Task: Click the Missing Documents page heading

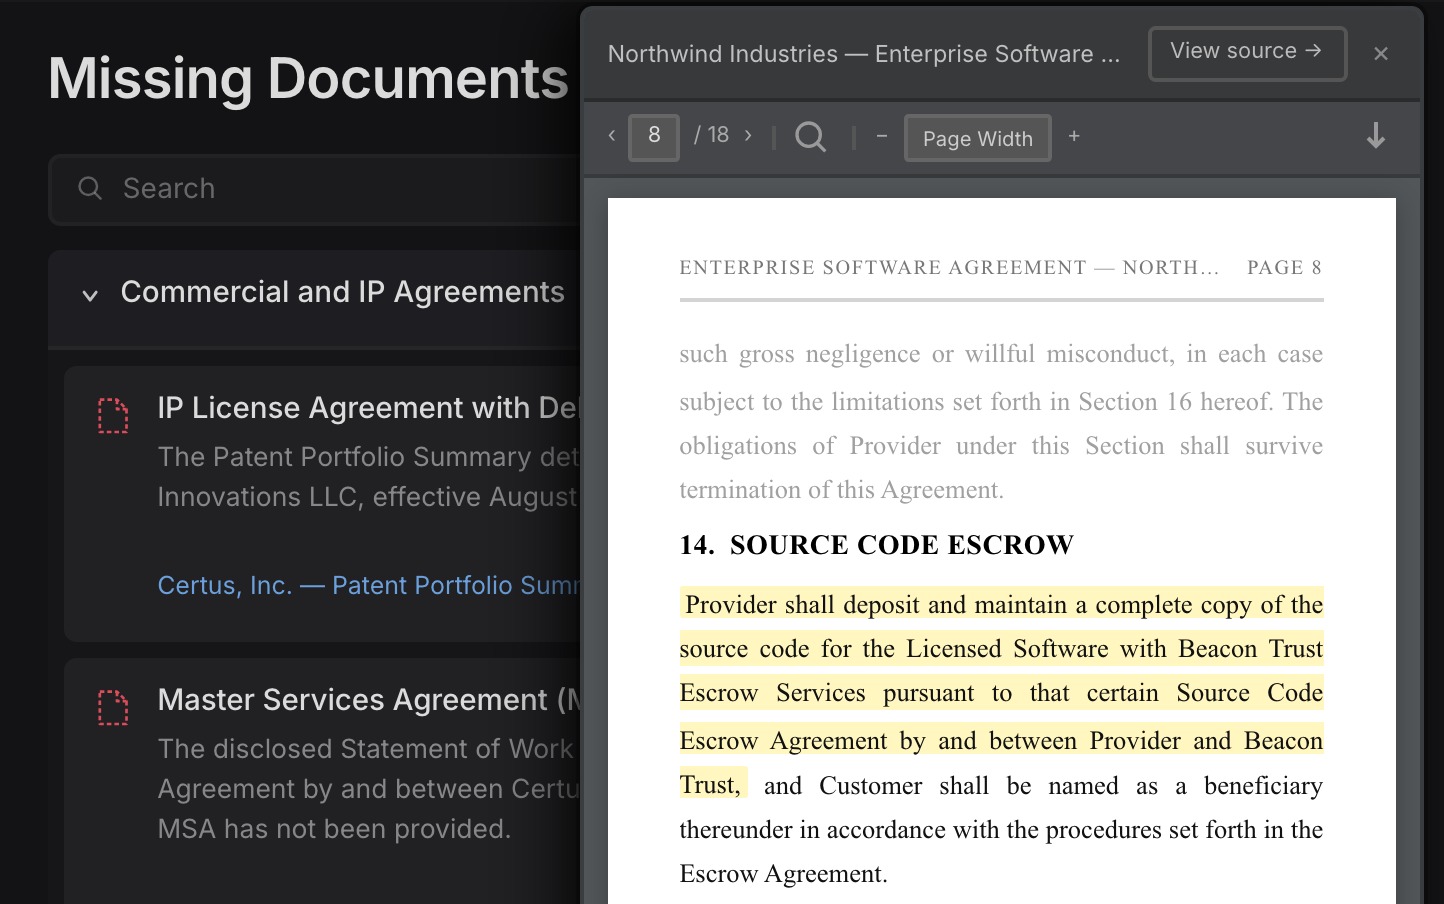Action: click(x=308, y=79)
